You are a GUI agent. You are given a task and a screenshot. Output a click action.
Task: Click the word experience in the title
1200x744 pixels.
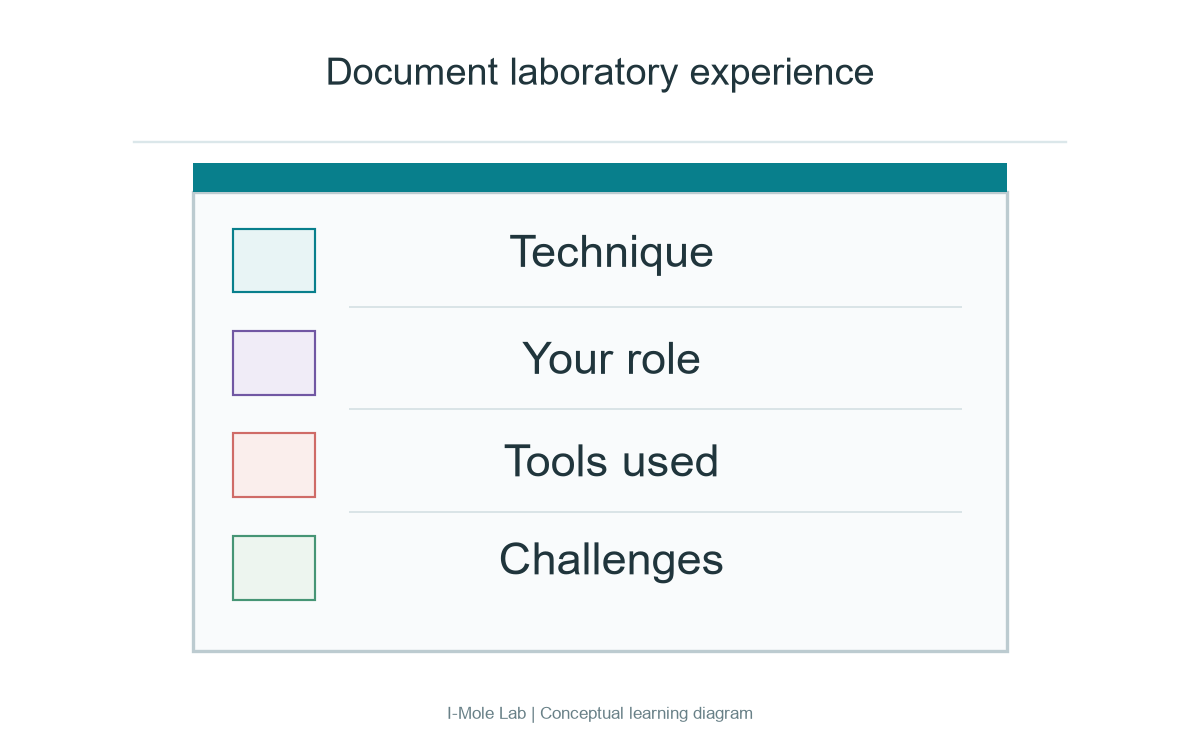[782, 74]
